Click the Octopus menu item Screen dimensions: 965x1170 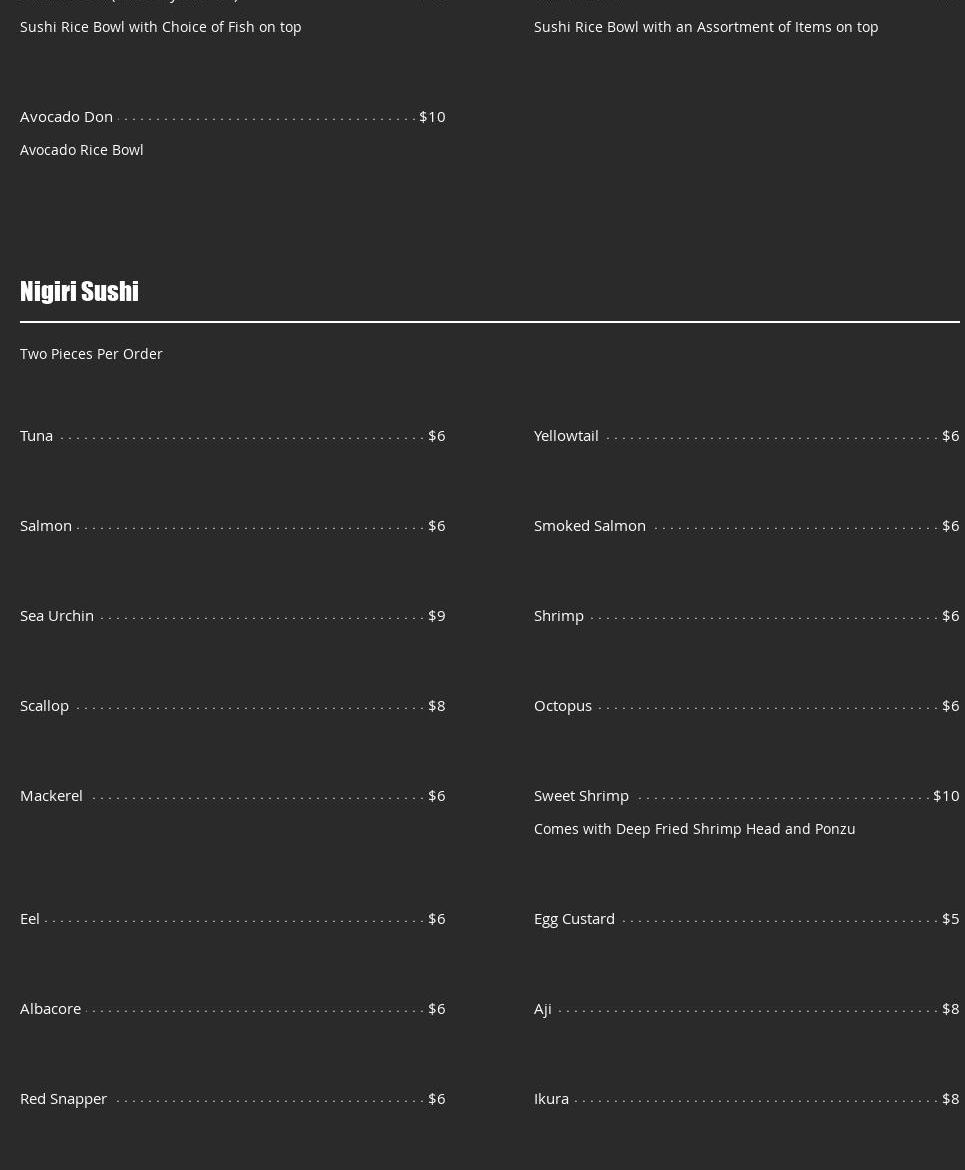(563, 705)
